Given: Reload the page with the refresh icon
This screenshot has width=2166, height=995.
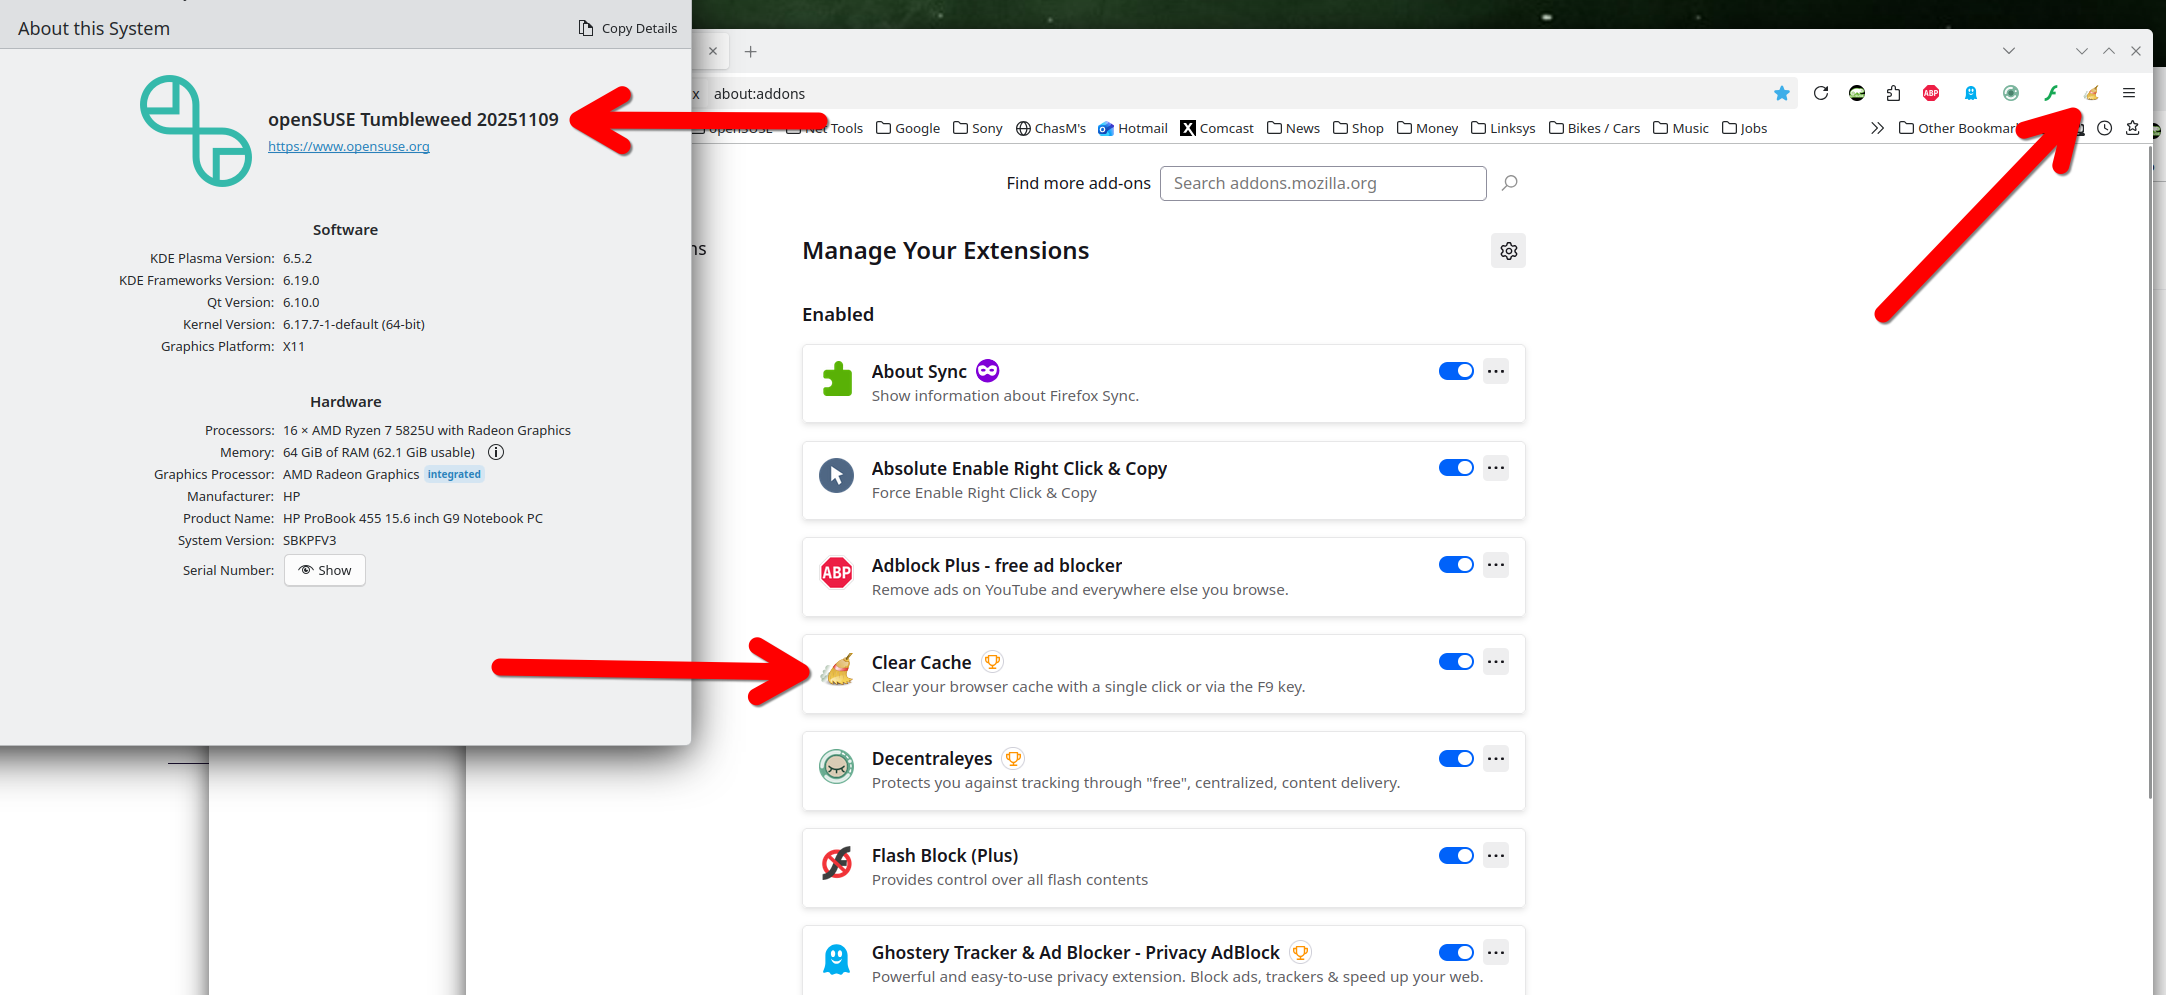Looking at the screenshot, I should click(1820, 93).
